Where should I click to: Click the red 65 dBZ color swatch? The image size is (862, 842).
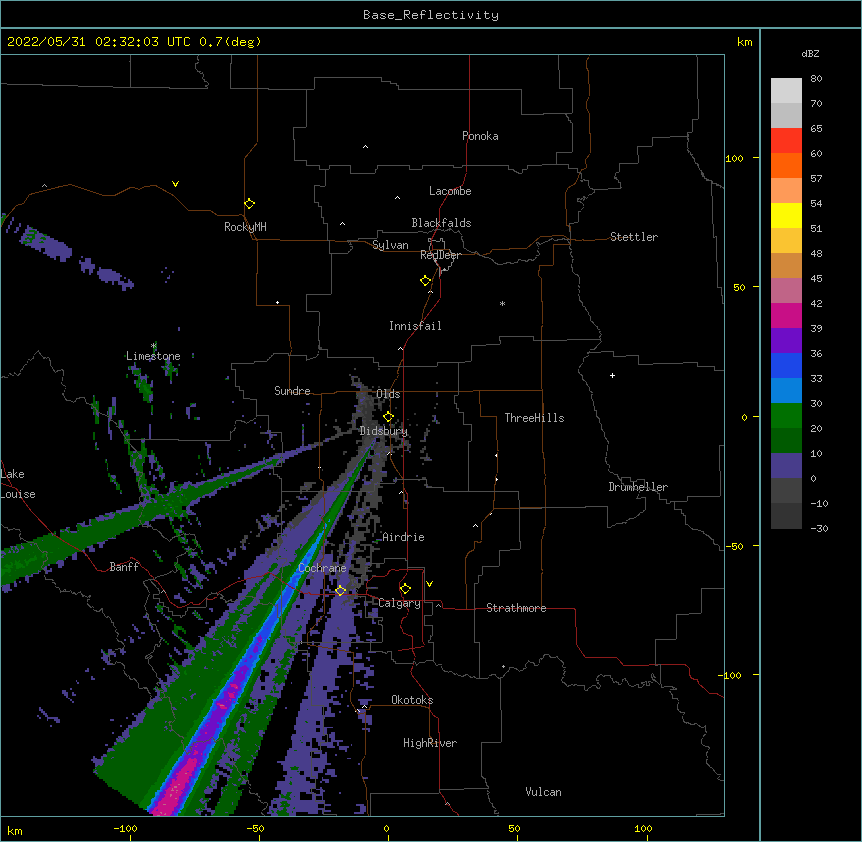786,140
